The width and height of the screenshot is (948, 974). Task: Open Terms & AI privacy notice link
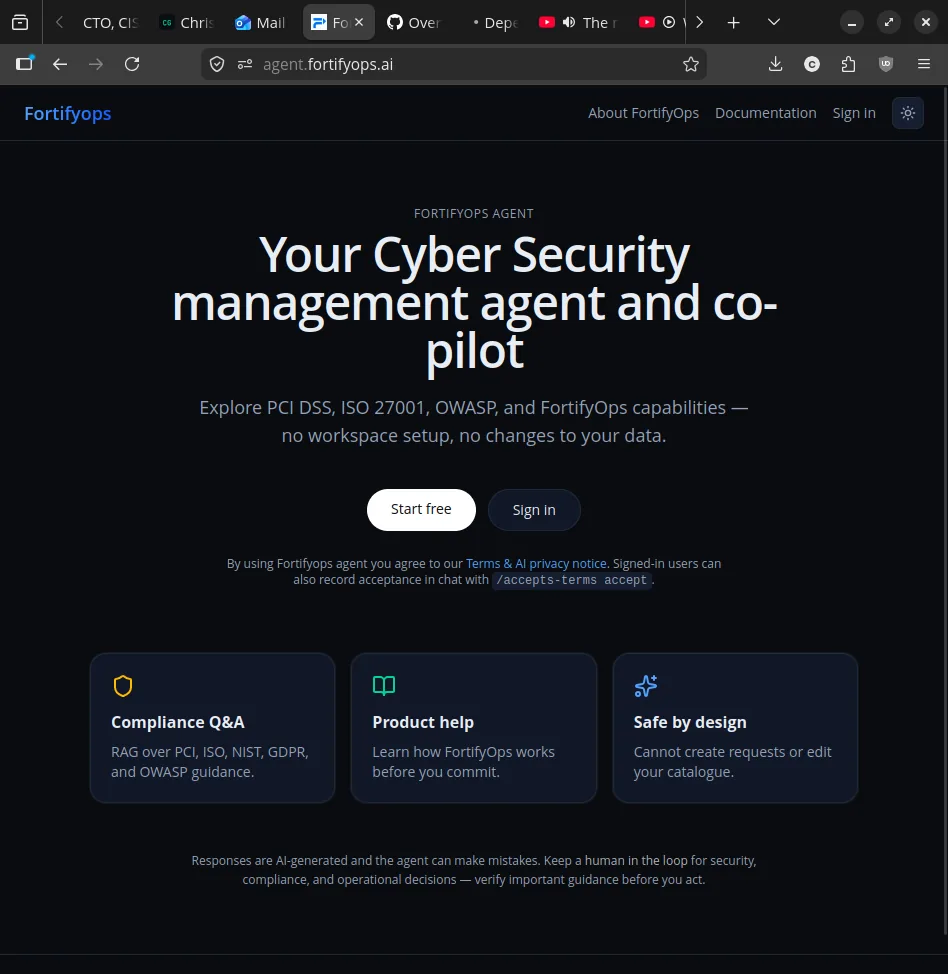pos(536,563)
